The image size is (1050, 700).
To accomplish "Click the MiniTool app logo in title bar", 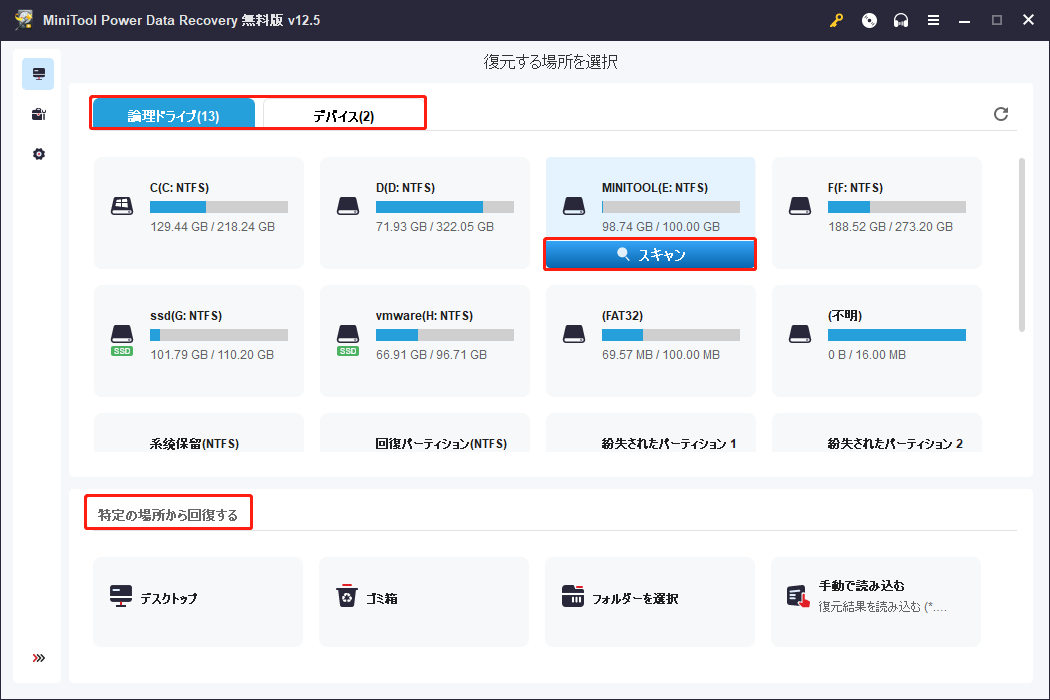I will [24, 19].
